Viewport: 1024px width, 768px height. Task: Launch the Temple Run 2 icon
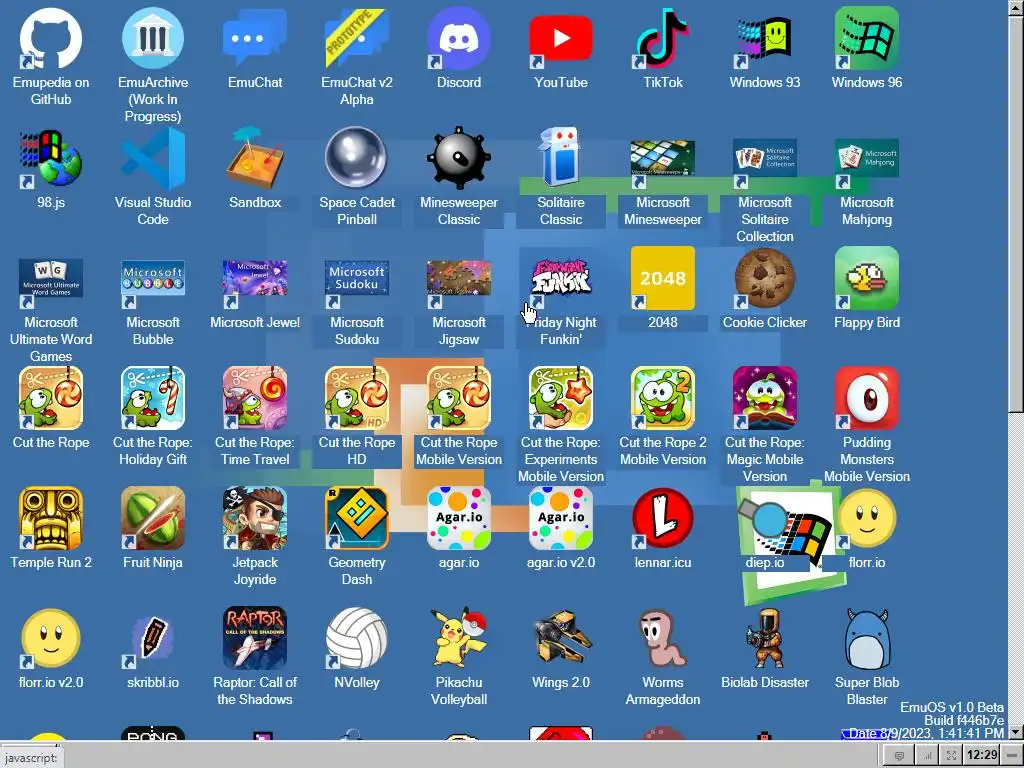click(51, 518)
